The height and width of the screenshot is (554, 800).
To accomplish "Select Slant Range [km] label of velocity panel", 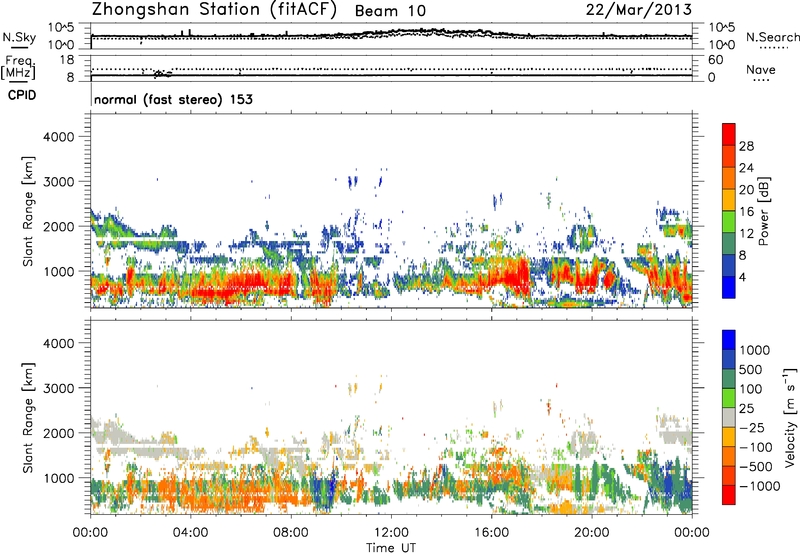I will [28, 417].
